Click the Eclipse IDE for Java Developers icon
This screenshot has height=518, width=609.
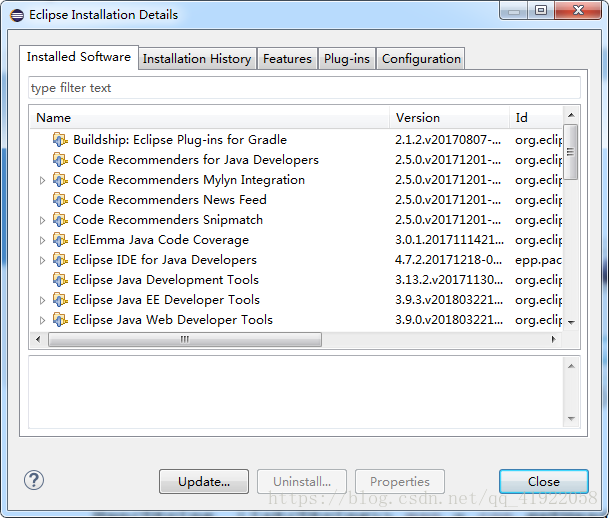pyautogui.click(x=60, y=260)
